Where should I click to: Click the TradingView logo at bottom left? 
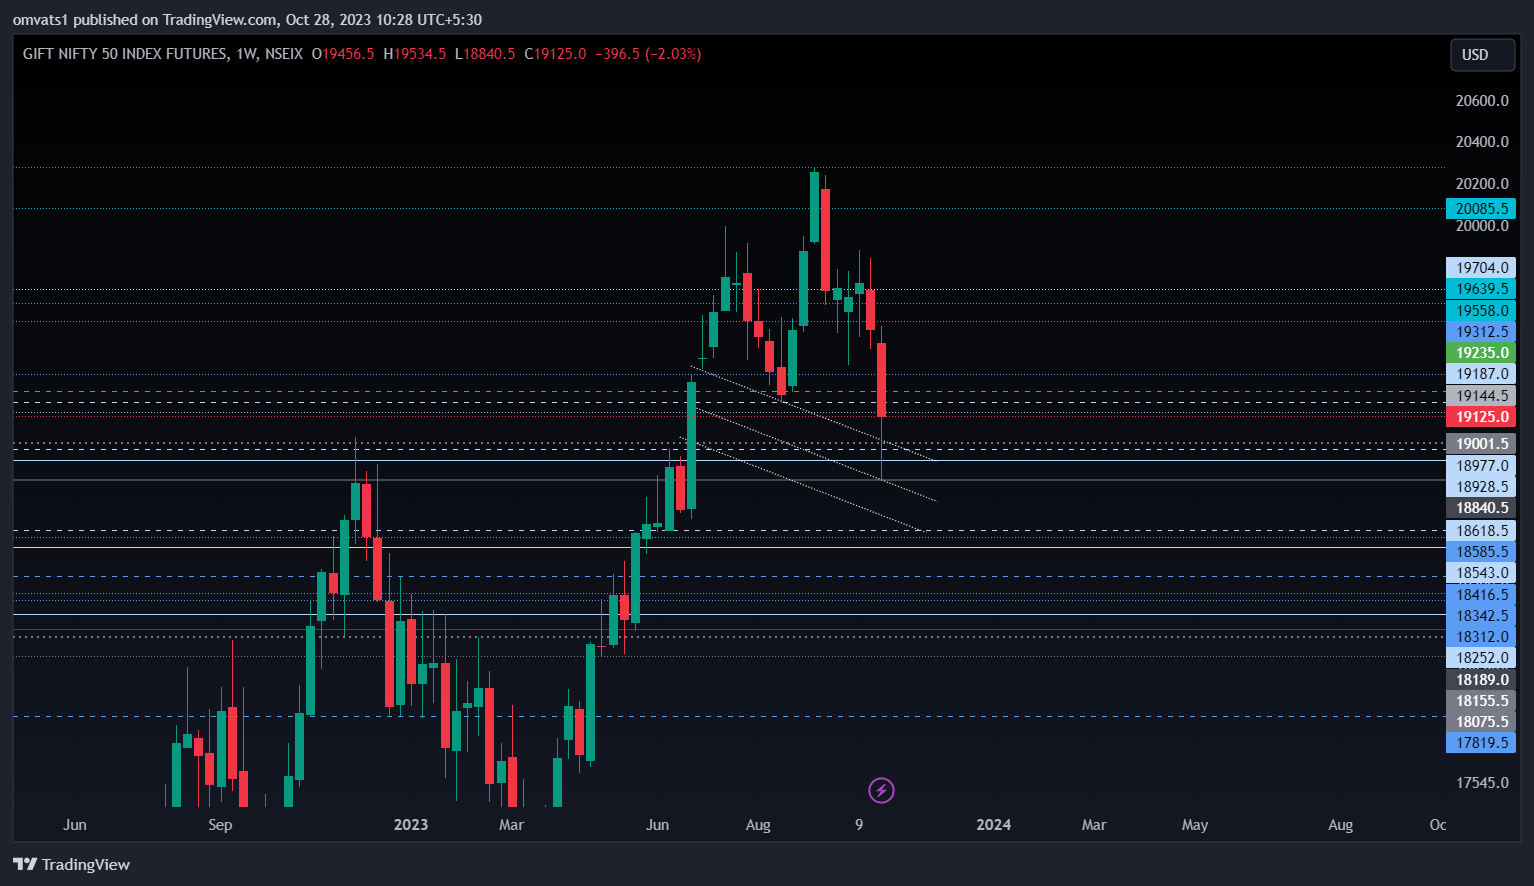click(71, 865)
